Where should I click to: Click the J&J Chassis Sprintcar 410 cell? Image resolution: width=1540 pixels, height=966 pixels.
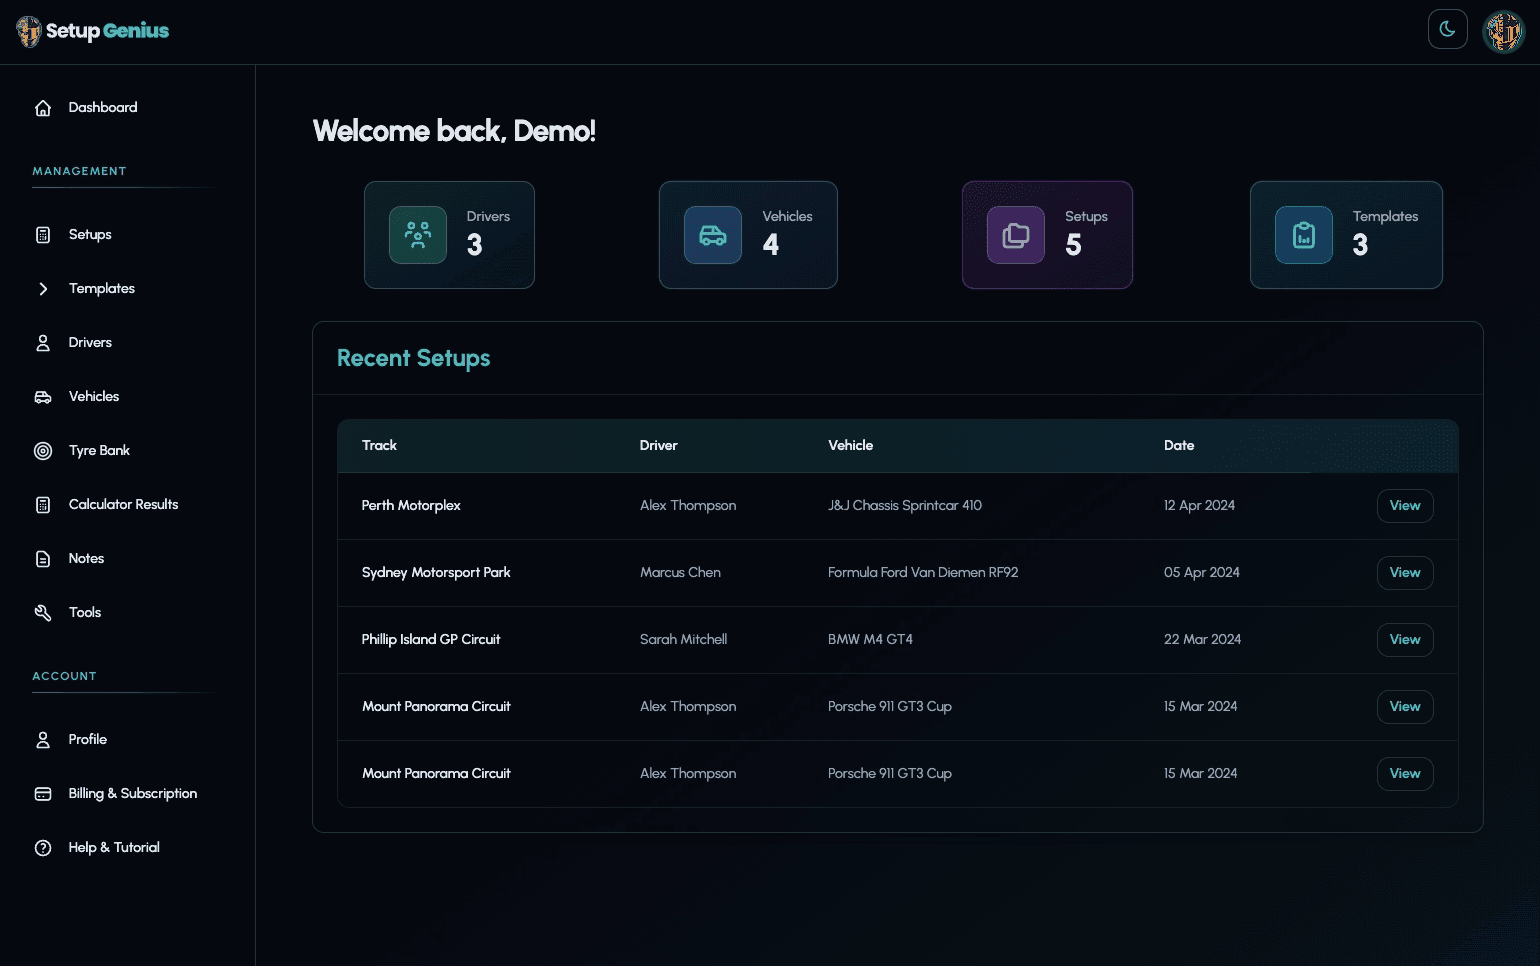(x=905, y=505)
